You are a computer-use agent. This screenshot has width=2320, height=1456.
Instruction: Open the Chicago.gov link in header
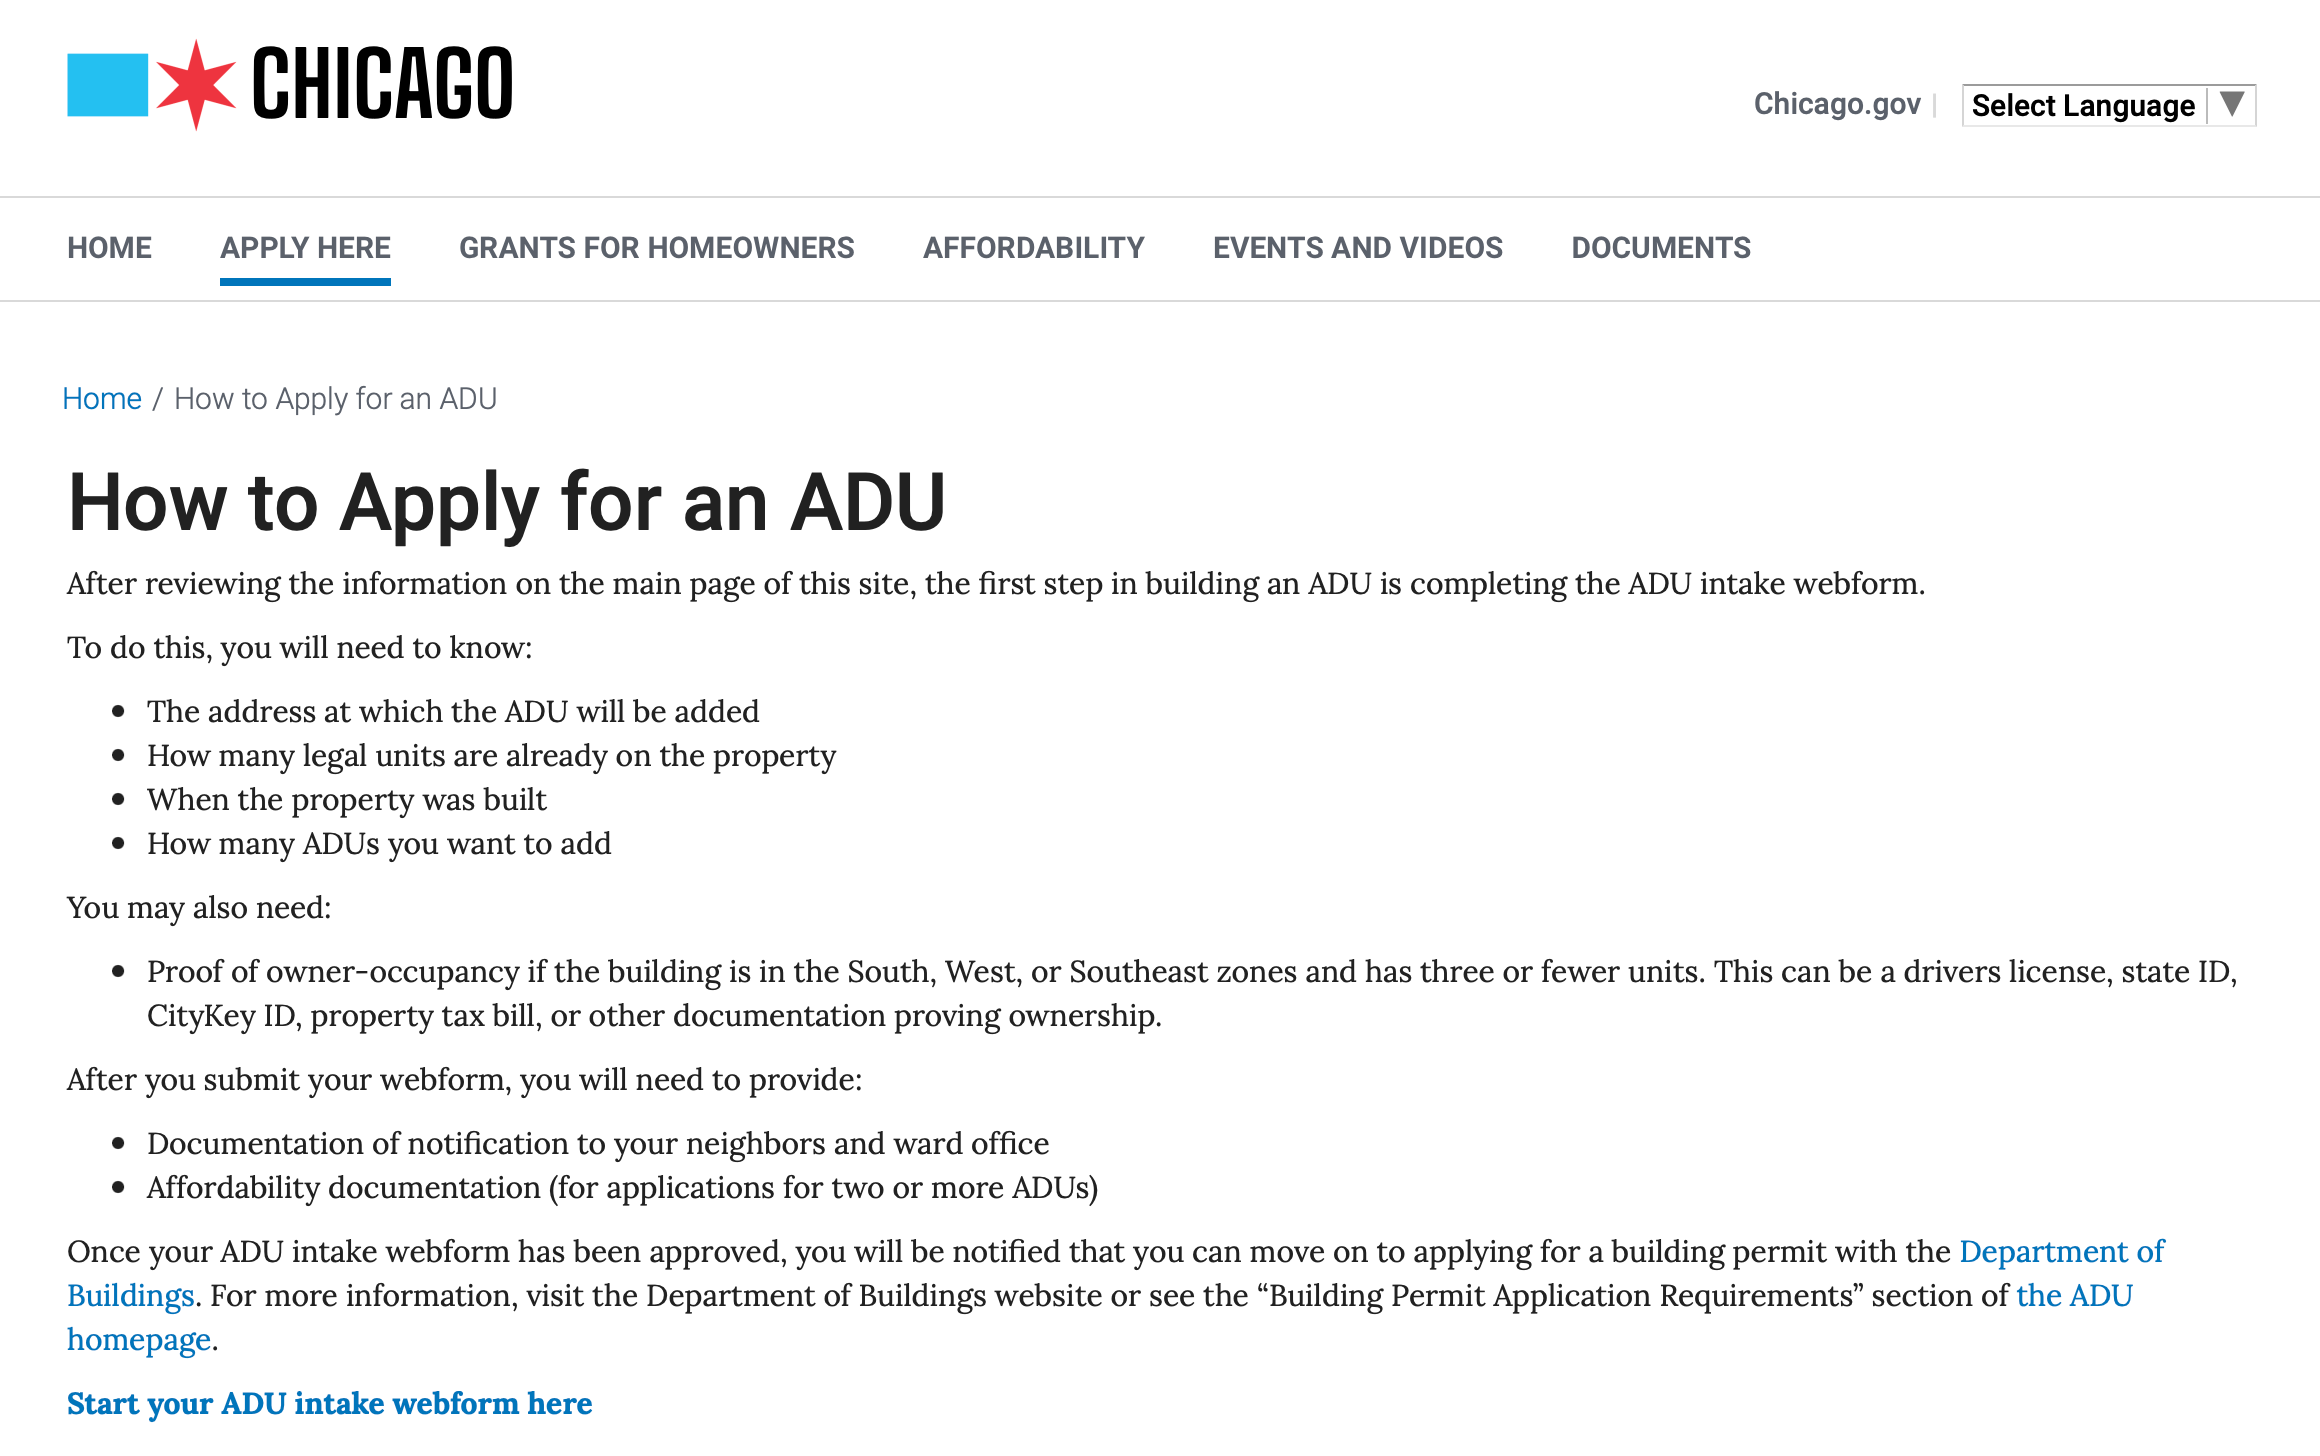click(1836, 104)
